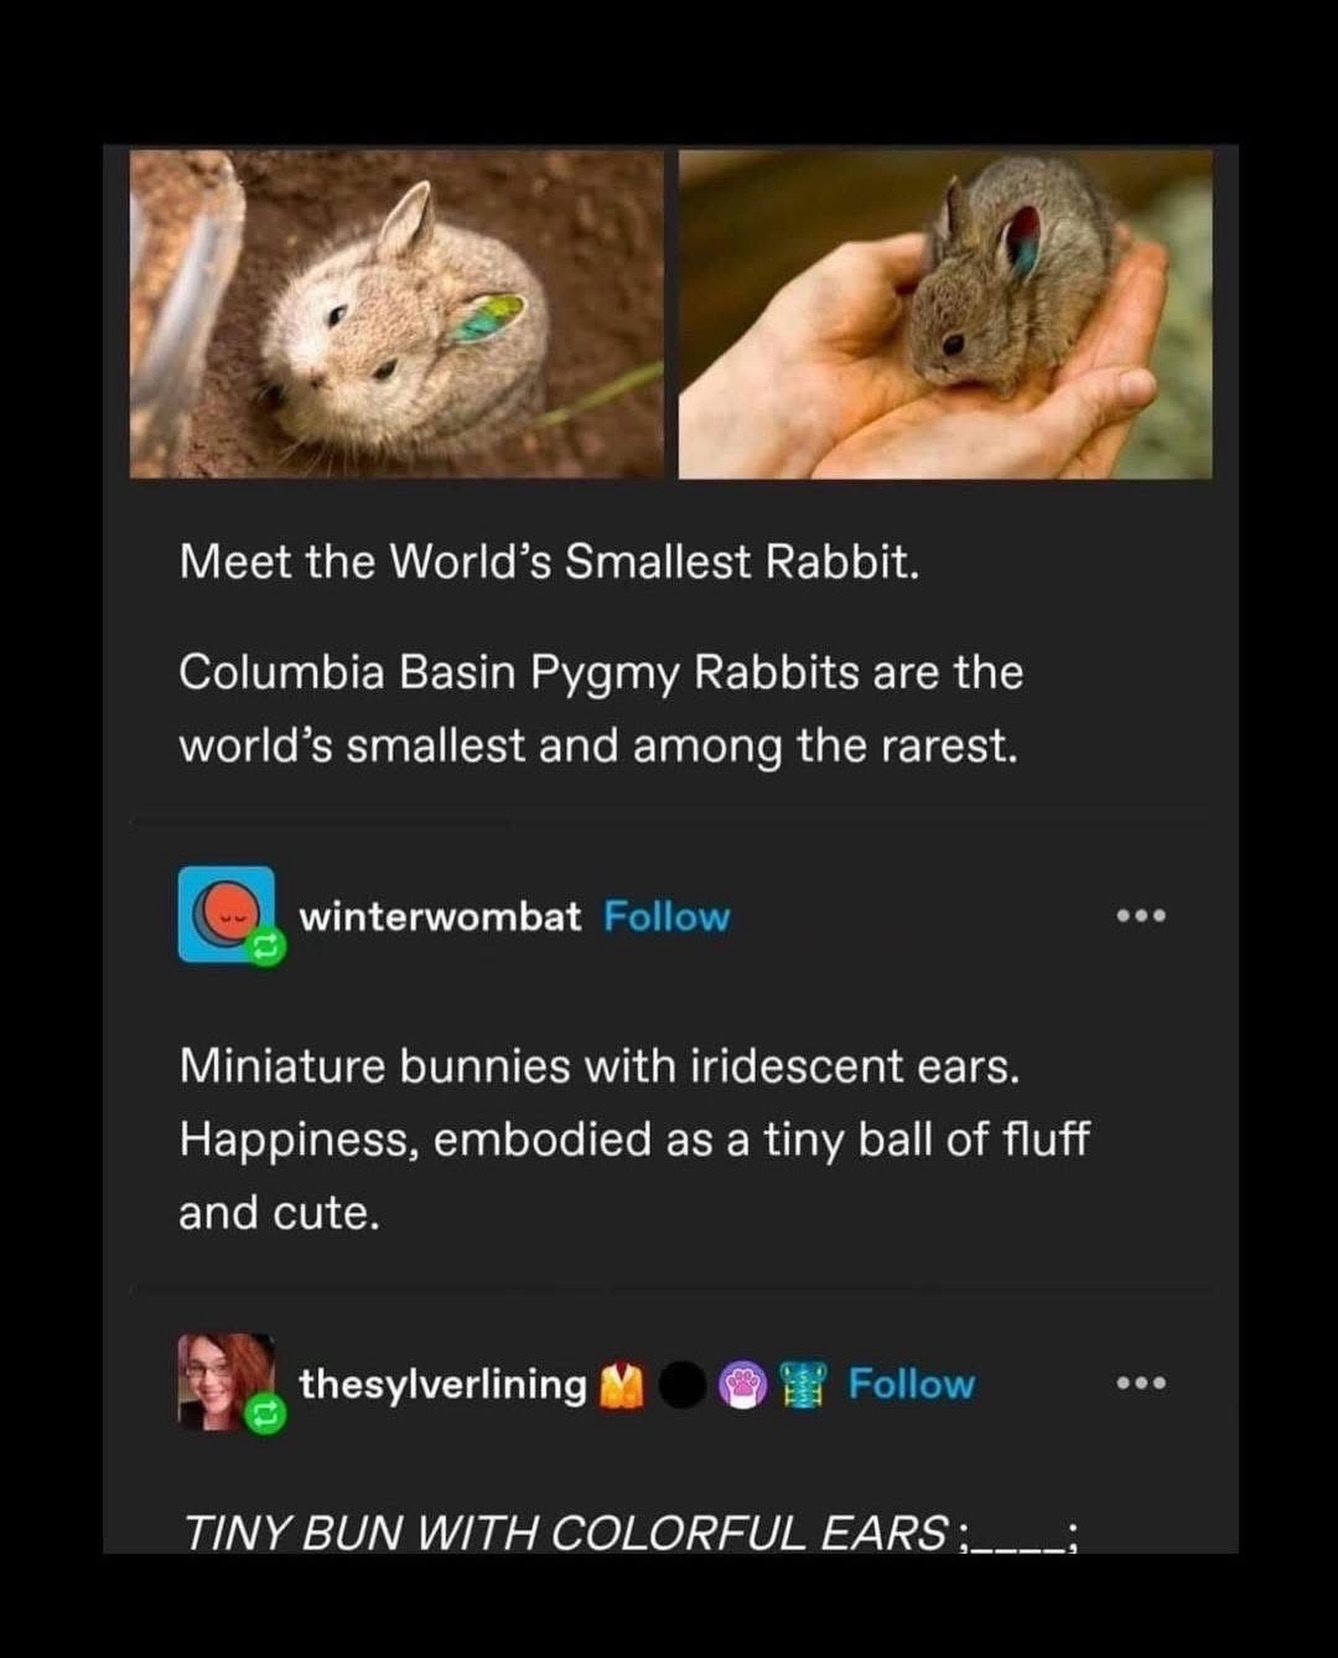This screenshot has width=1338, height=1658.
Task: Follow the winterwombat blog
Action: pos(667,917)
